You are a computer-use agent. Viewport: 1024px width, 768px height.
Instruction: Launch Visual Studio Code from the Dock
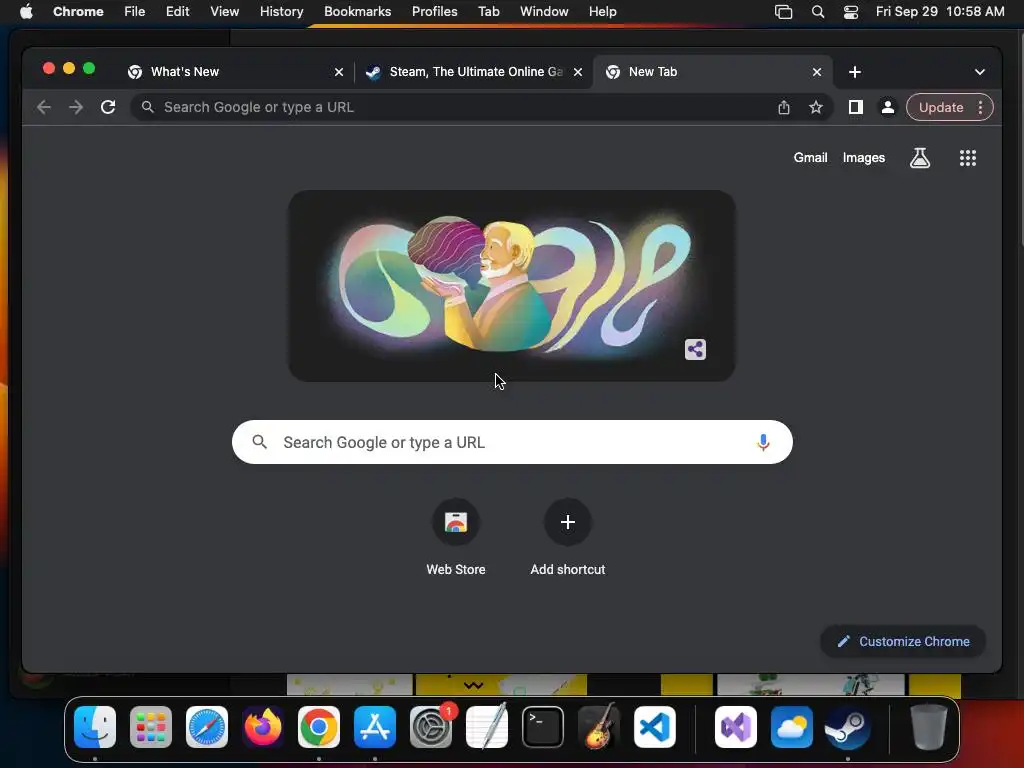point(655,727)
